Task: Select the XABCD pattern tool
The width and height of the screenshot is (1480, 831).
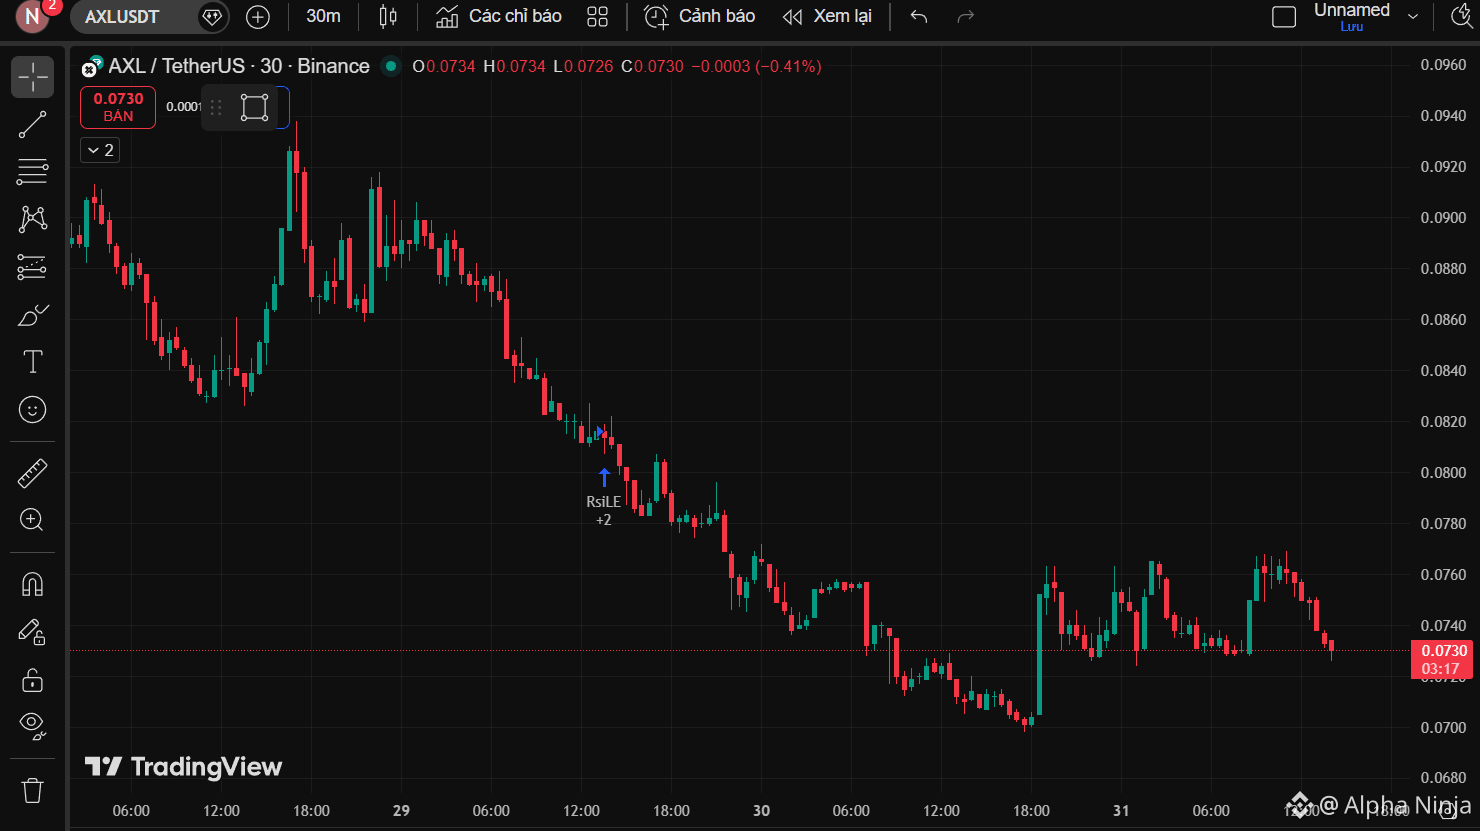Action: tap(32, 219)
